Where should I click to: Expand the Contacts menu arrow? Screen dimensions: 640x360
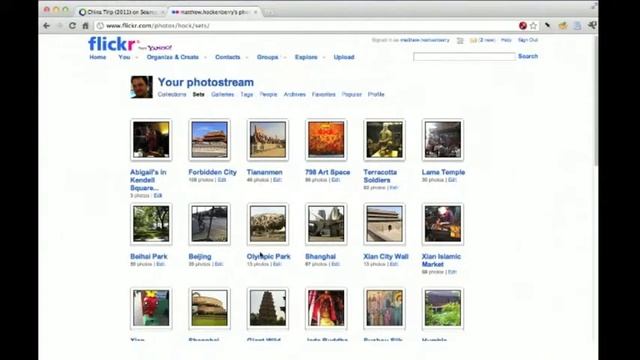247,58
